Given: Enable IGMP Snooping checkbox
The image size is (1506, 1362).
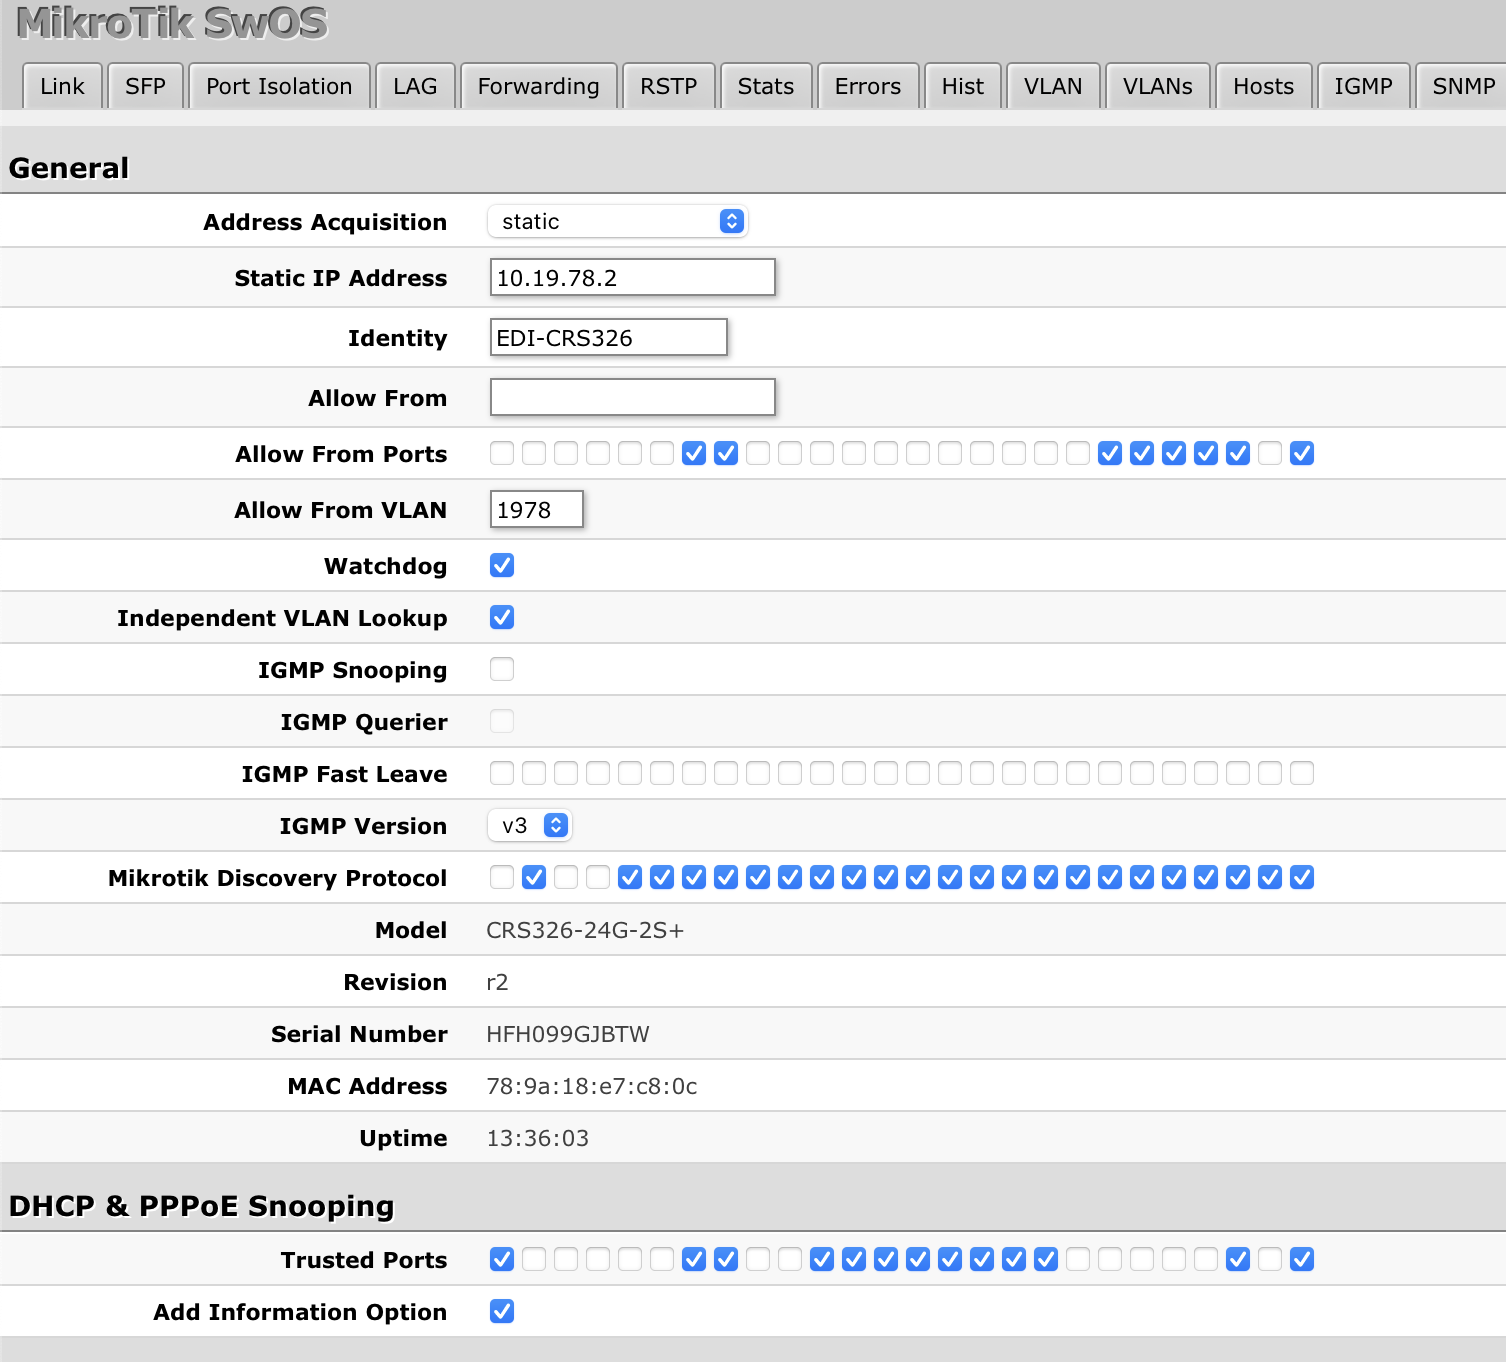Looking at the screenshot, I should coord(502,669).
